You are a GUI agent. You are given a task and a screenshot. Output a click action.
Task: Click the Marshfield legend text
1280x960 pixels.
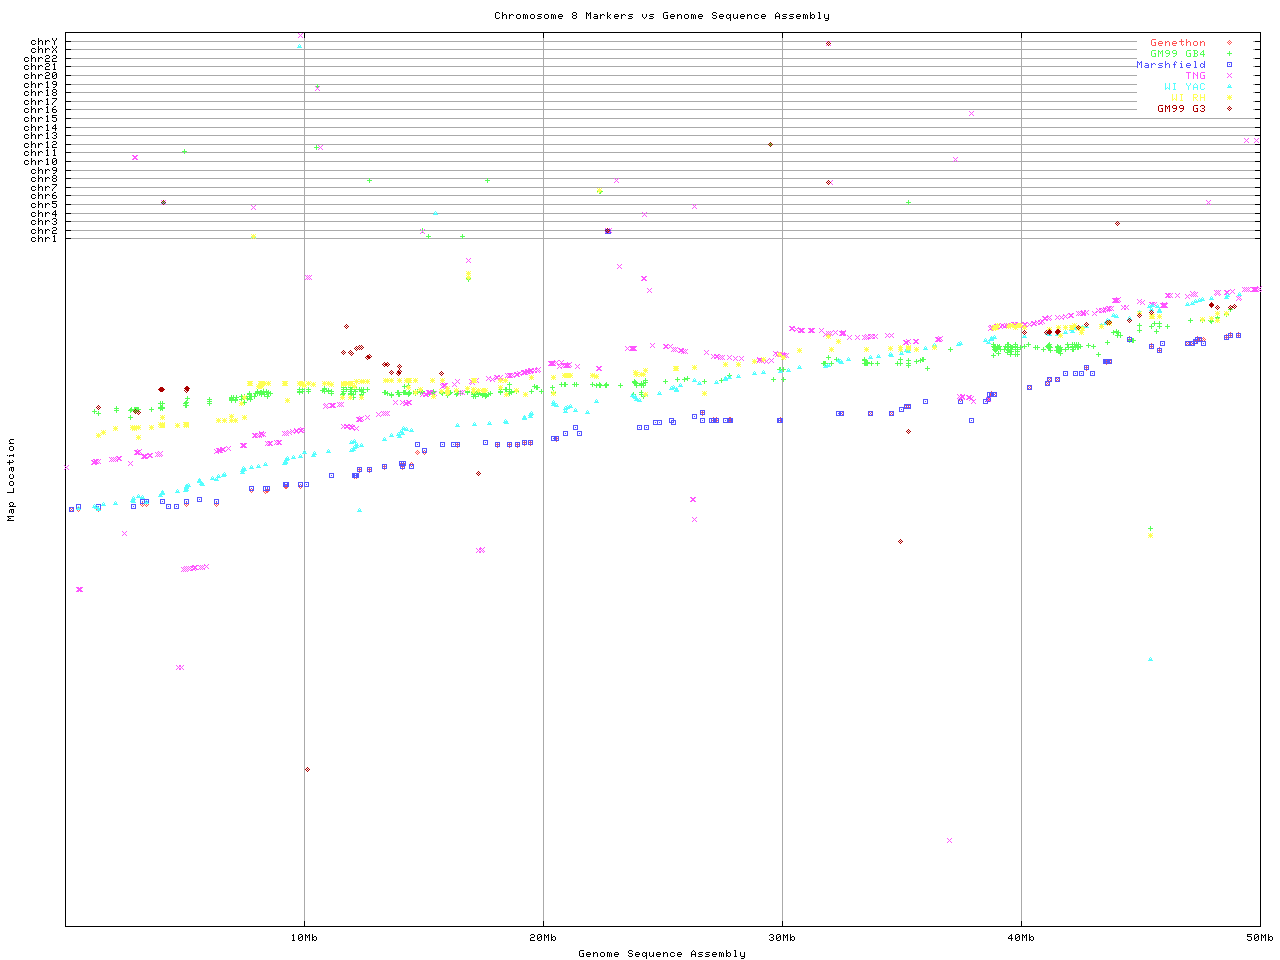(1170, 65)
